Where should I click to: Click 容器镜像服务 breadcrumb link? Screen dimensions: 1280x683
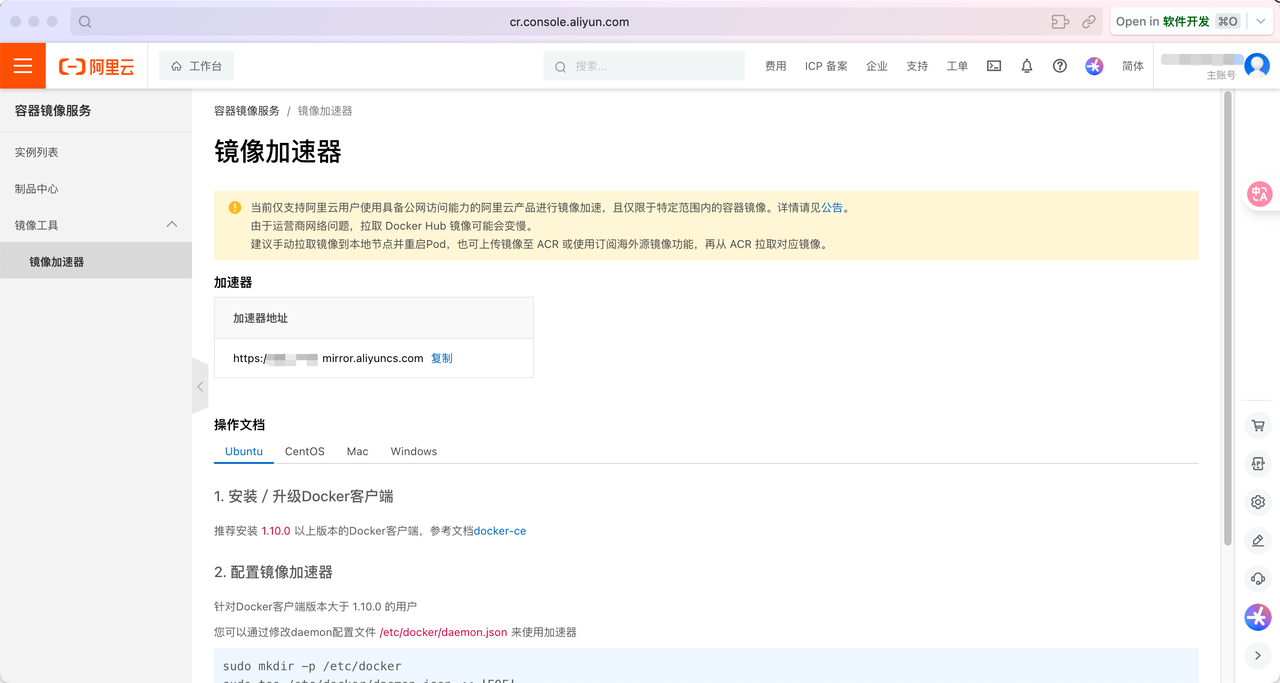tap(247, 111)
